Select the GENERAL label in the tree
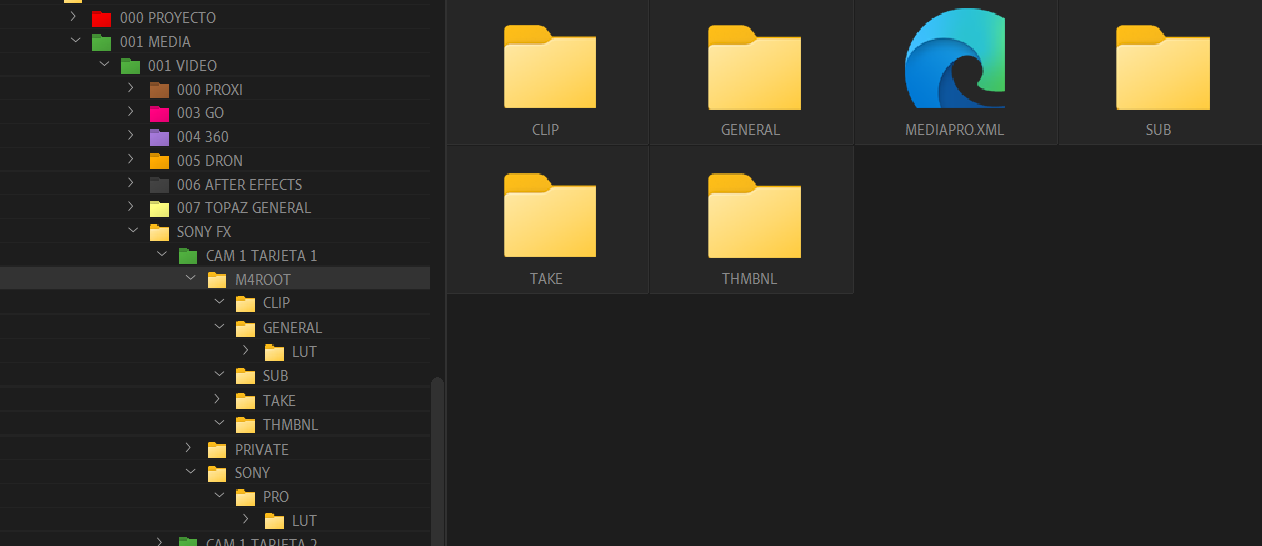Image resolution: width=1262 pixels, height=546 pixels. point(292,328)
